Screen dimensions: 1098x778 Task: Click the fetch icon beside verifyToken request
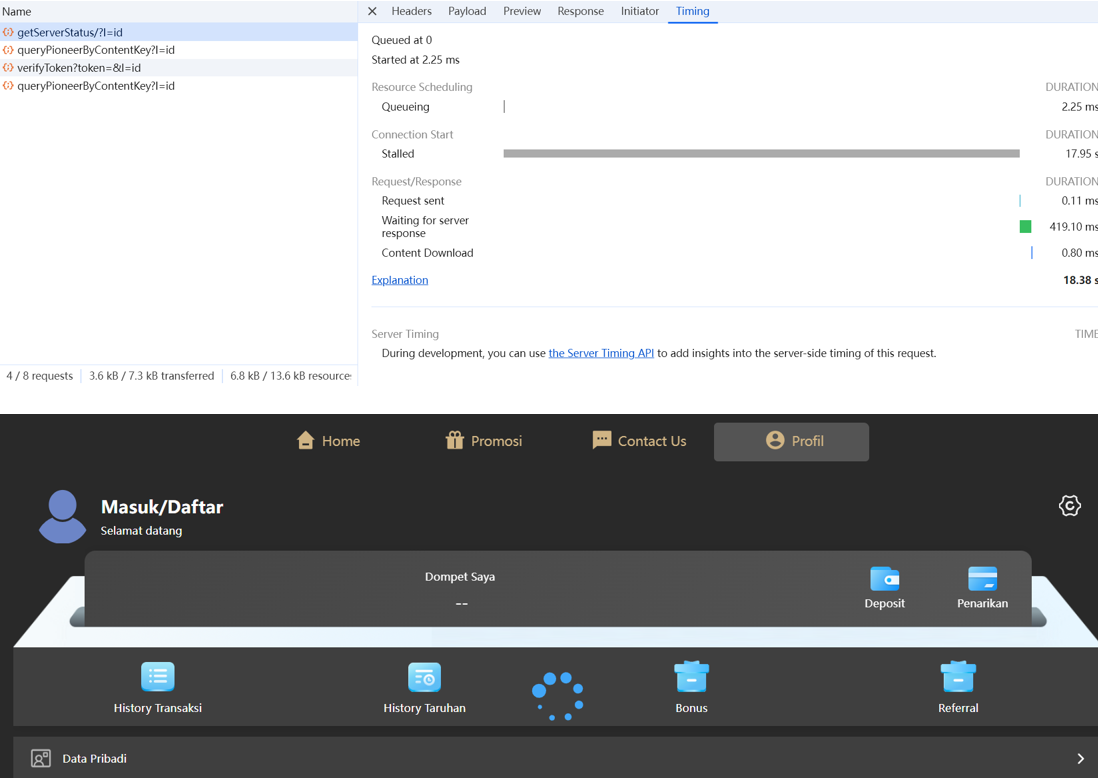8,68
